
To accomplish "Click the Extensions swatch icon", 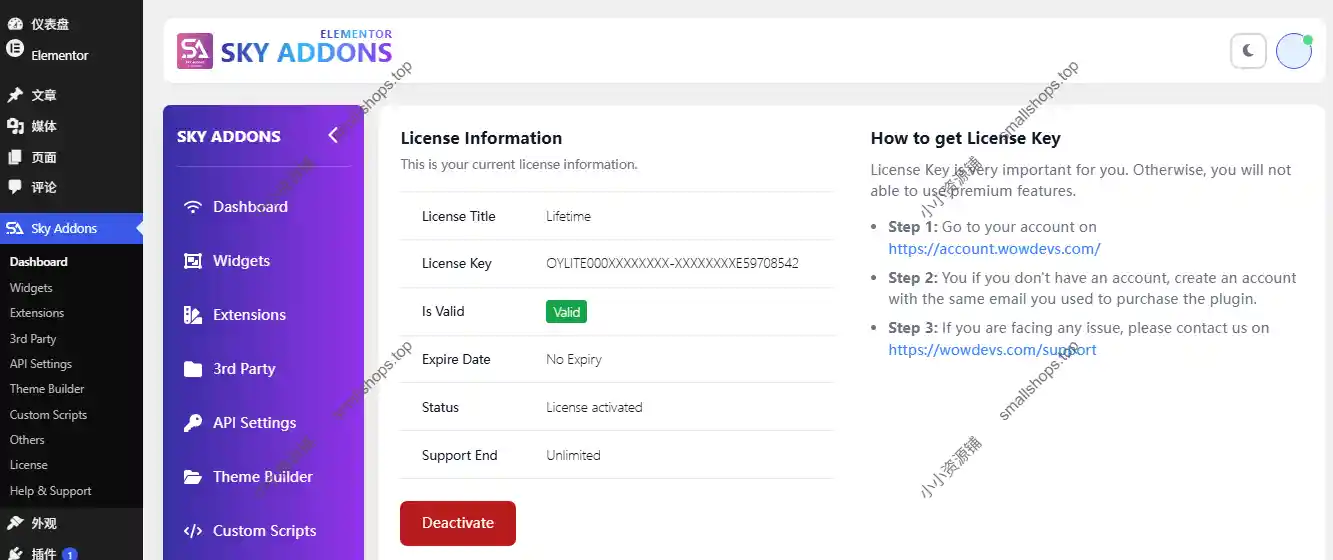I will [193, 315].
